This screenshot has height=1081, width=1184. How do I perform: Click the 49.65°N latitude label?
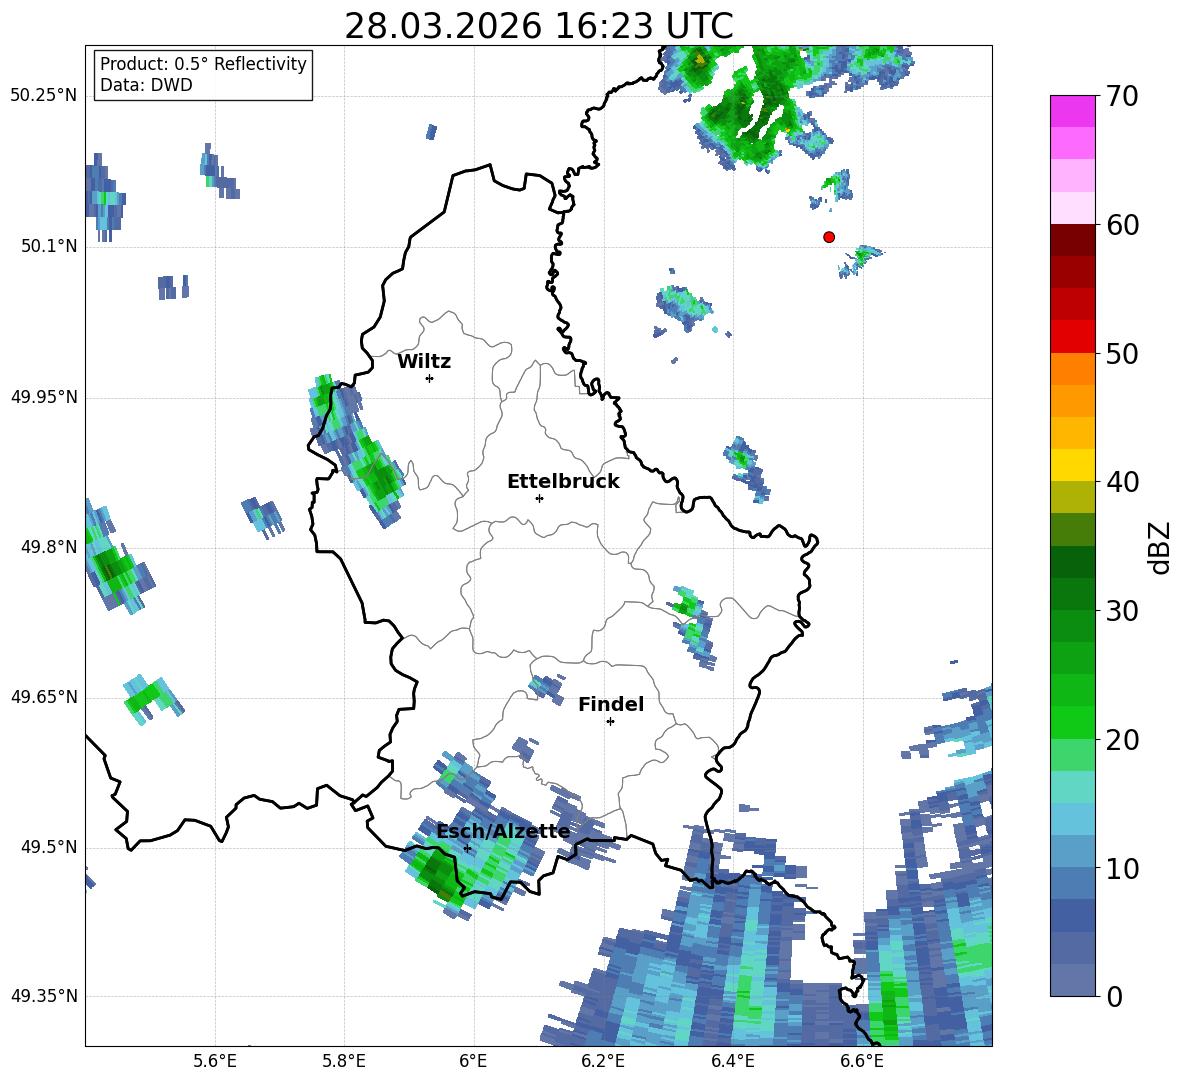coord(44,697)
